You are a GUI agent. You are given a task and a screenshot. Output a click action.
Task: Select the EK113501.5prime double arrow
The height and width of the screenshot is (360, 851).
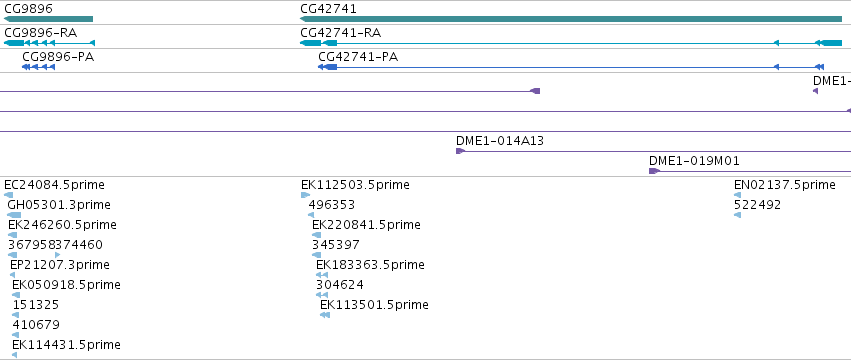pyautogui.click(x=325, y=315)
